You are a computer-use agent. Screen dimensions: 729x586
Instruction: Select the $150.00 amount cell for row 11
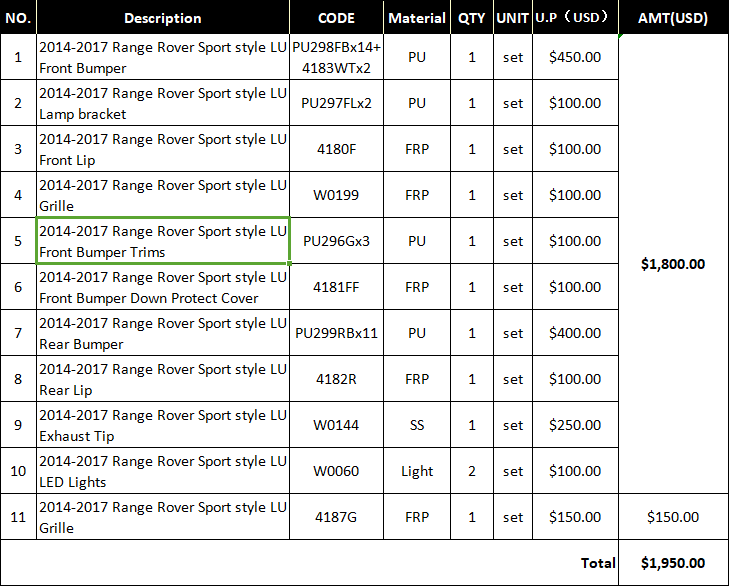coord(673,517)
